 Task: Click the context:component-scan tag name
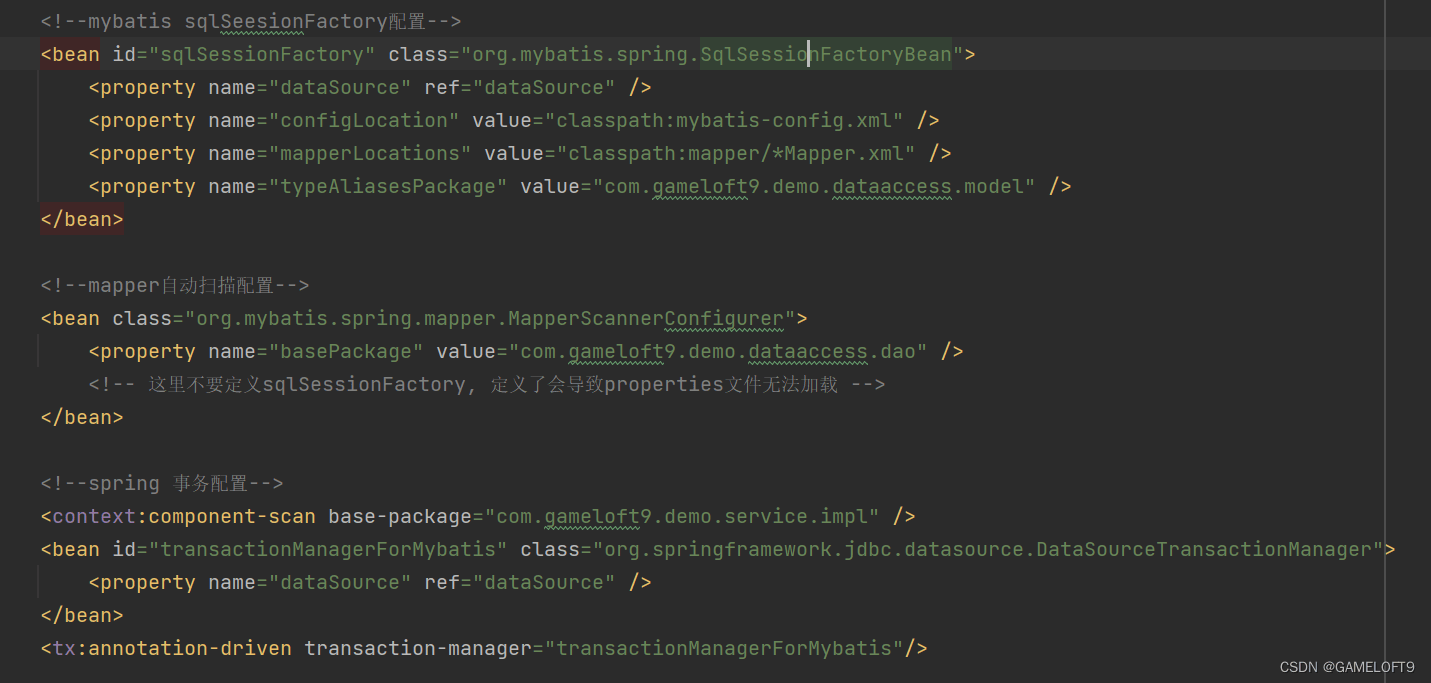(x=184, y=516)
